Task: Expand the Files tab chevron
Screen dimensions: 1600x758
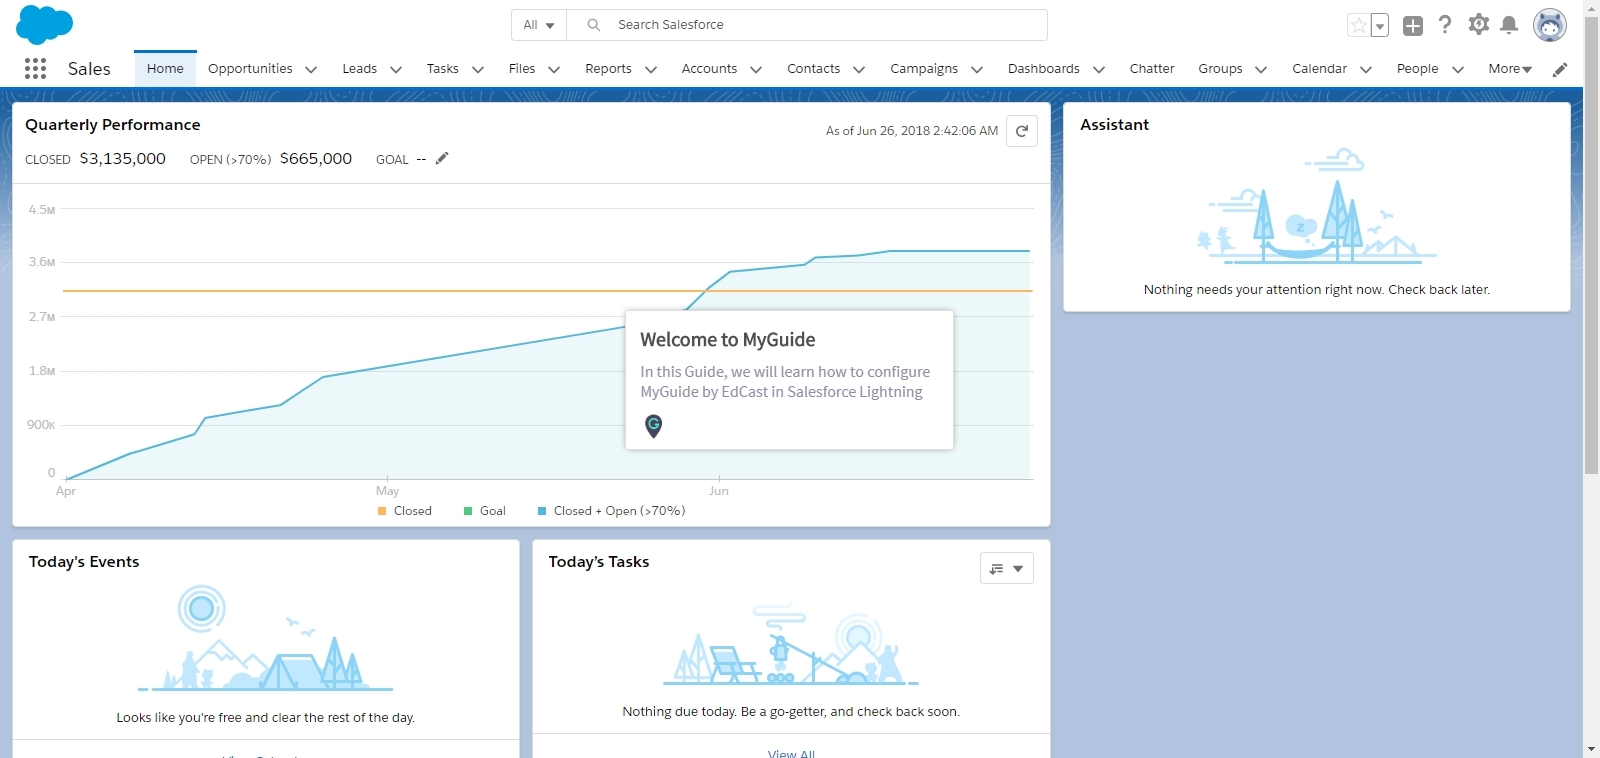Action: coord(554,70)
